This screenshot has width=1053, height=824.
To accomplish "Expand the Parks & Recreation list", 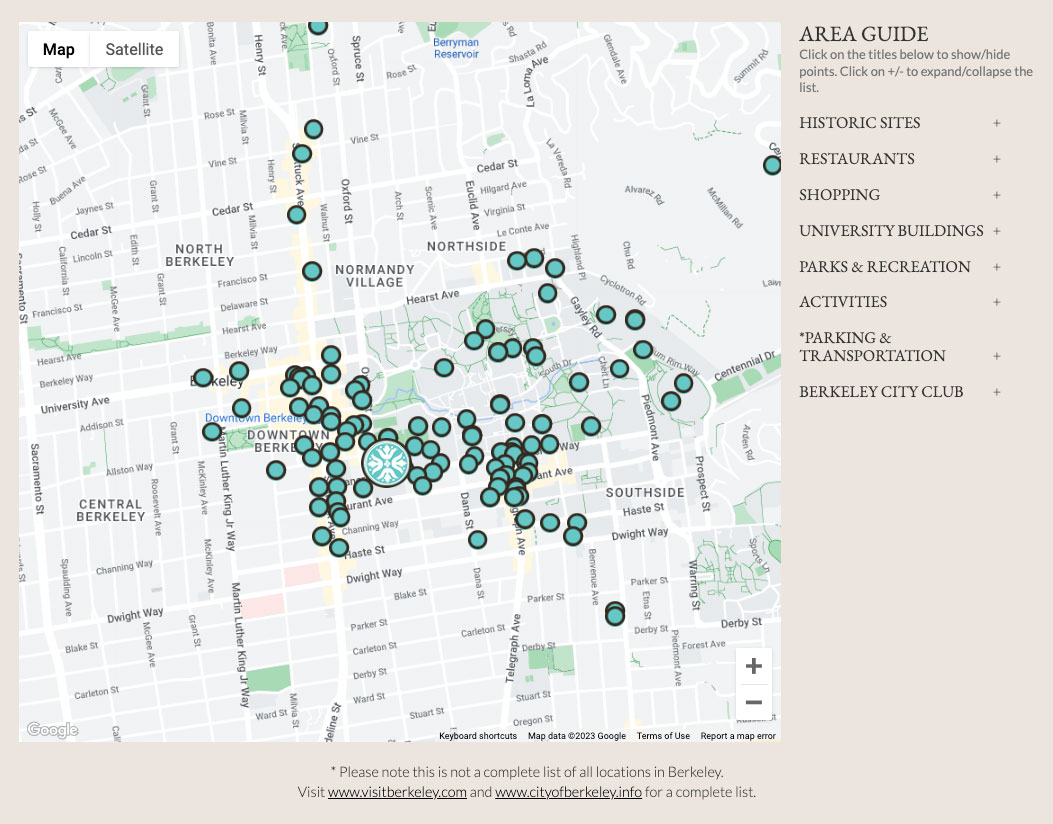I will tap(996, 267).
